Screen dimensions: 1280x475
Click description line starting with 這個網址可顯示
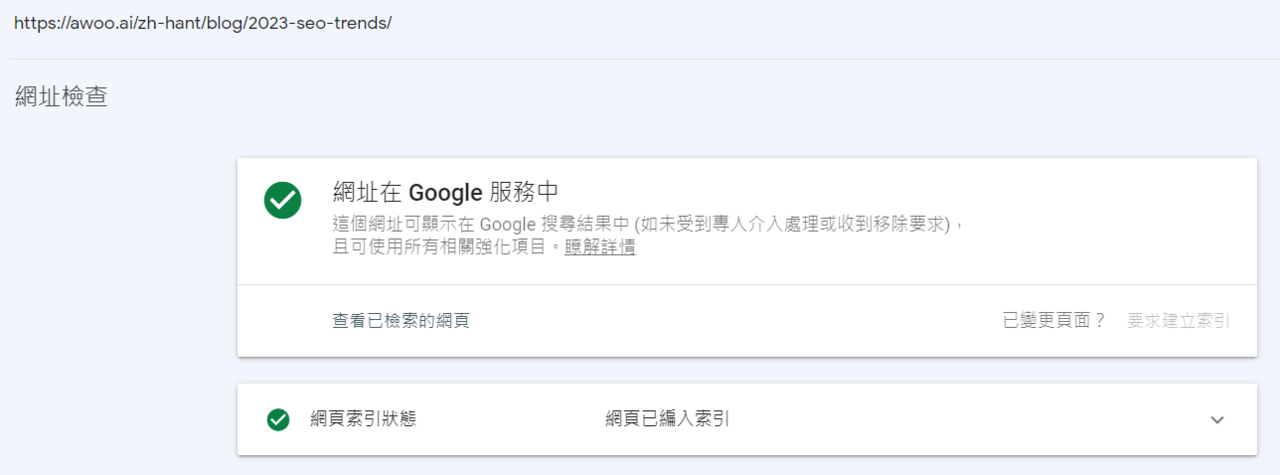point(648,224)
